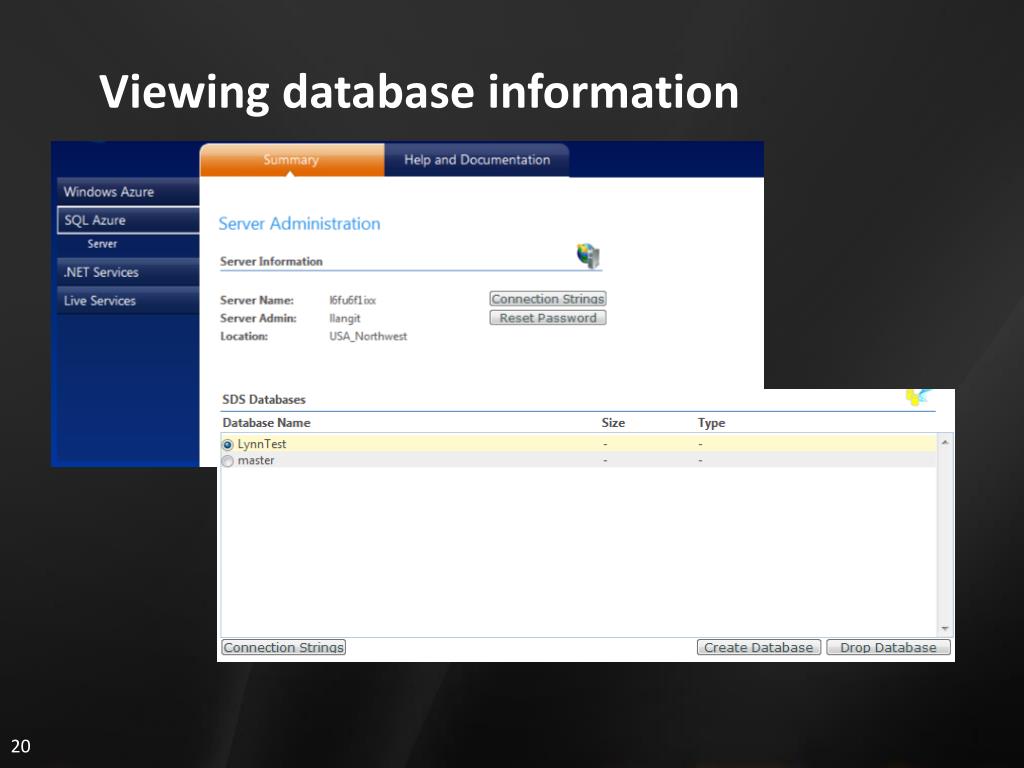Click the Drop Database button

[888, 647]
